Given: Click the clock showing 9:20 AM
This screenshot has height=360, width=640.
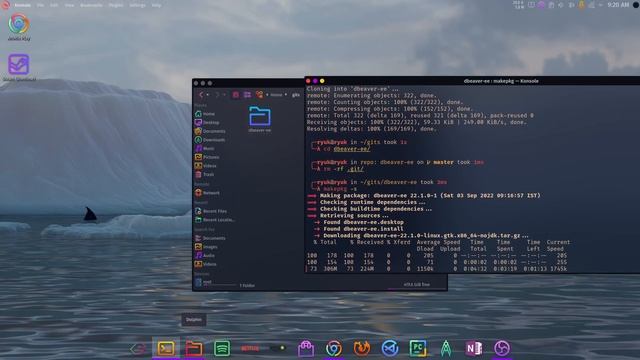Looking at the screenshot, I should point(618,5).
